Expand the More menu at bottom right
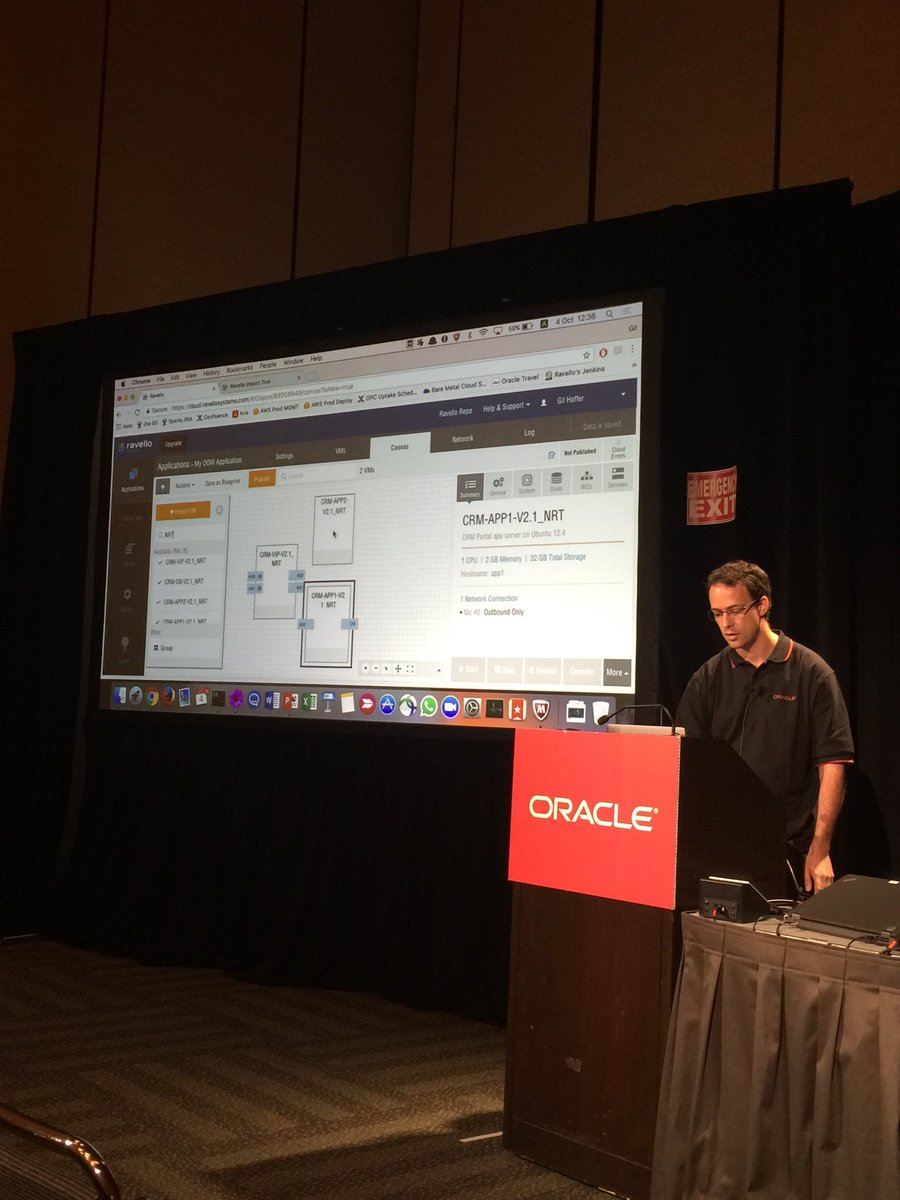 (617, 672)
